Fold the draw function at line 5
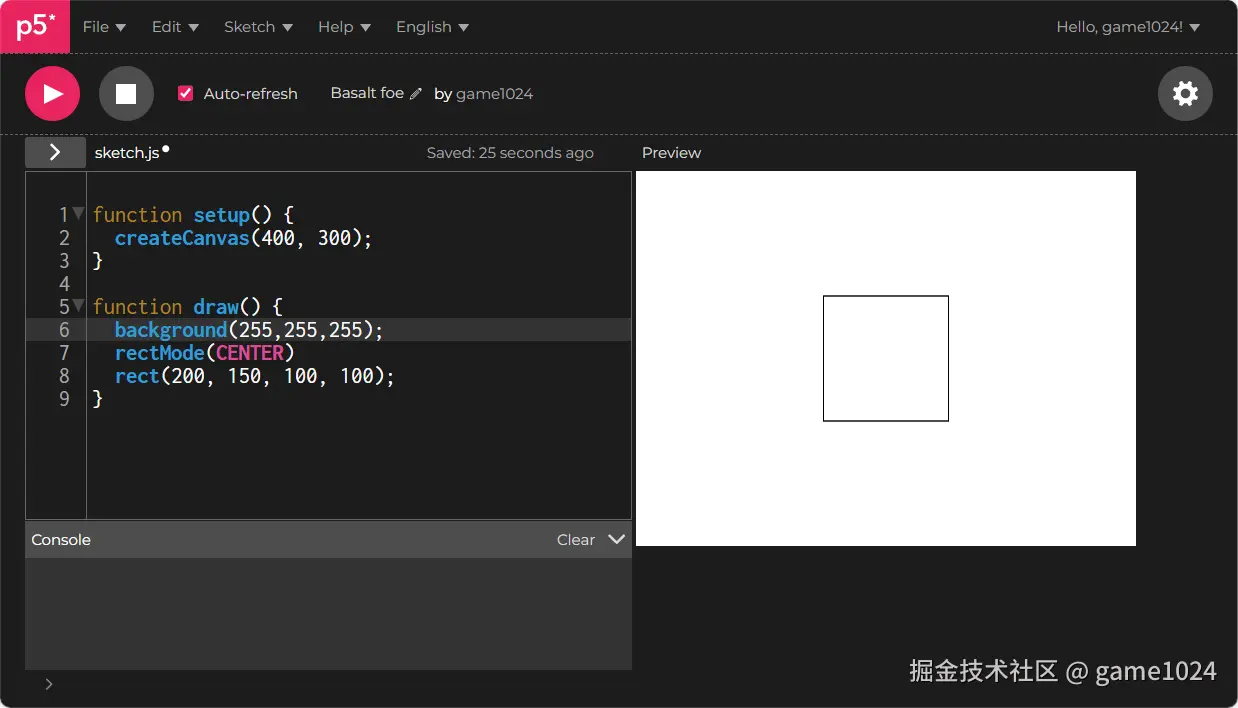The height and width of the screenshot is (708, 1238). tap(78, 305)
